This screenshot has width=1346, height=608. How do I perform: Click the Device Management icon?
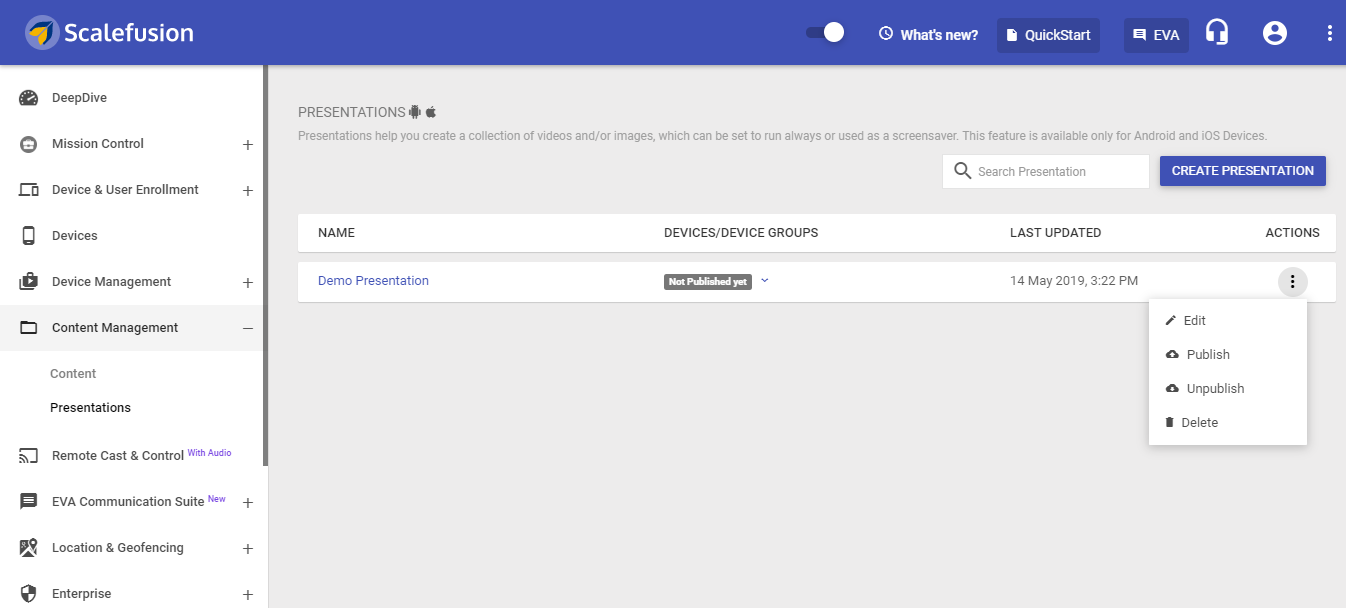[28, 282]
